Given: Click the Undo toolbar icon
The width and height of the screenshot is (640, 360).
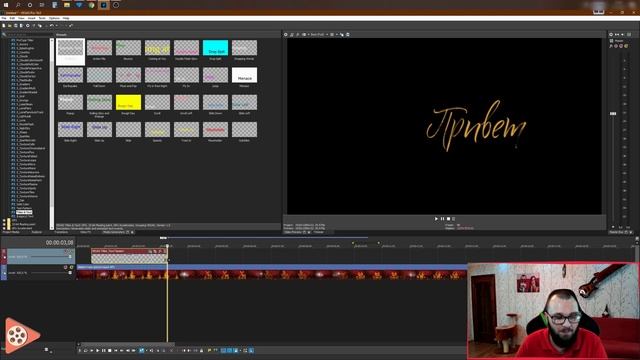Looking at the screenshot, I should coord(51,25).
